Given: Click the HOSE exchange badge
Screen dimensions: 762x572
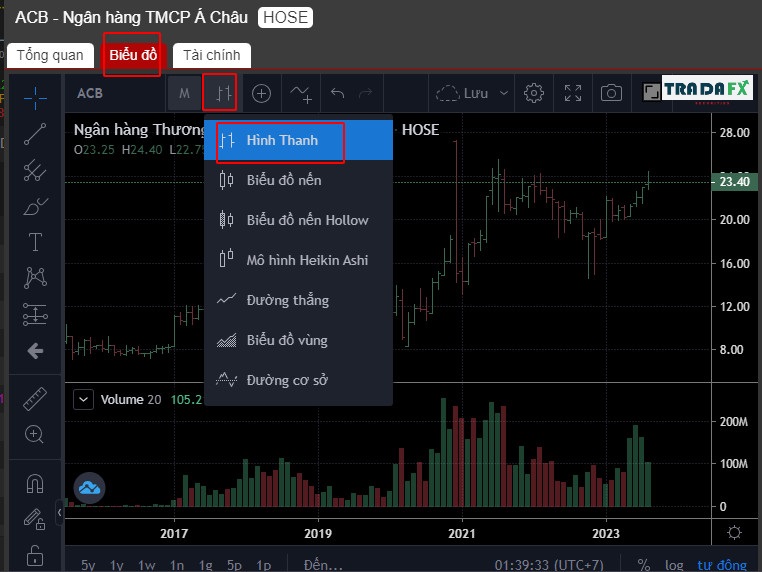Looking at the screenshot, I should [x=285, y=17].
